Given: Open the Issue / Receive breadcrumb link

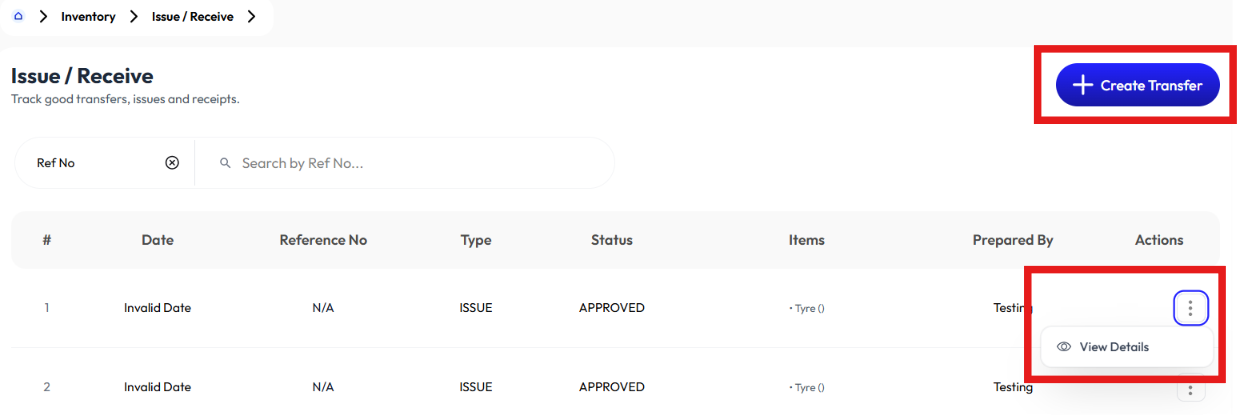Looking at the screenshot, I should click(x=193, y=17).
